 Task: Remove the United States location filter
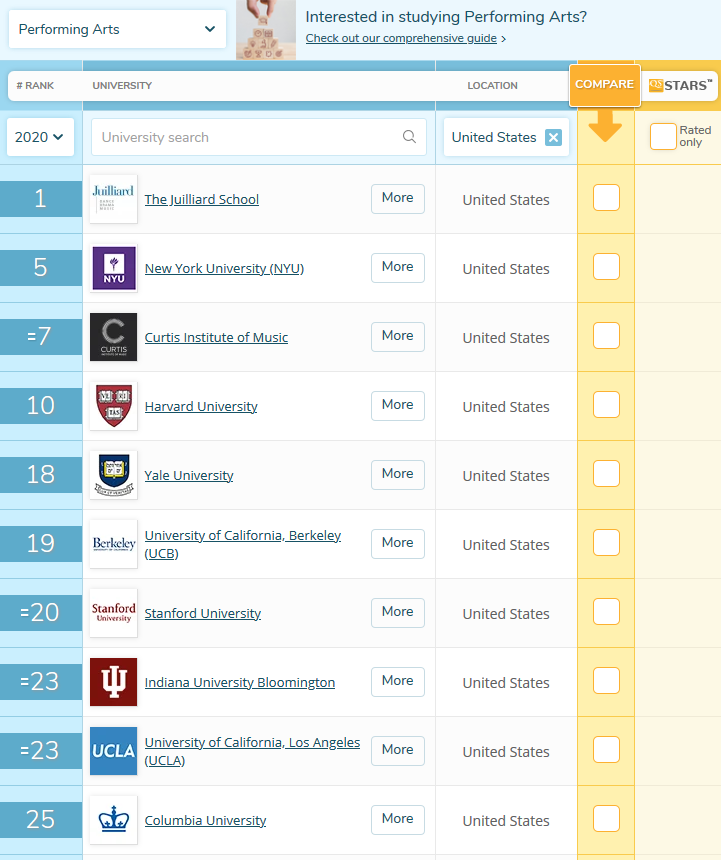coord(553,137)
